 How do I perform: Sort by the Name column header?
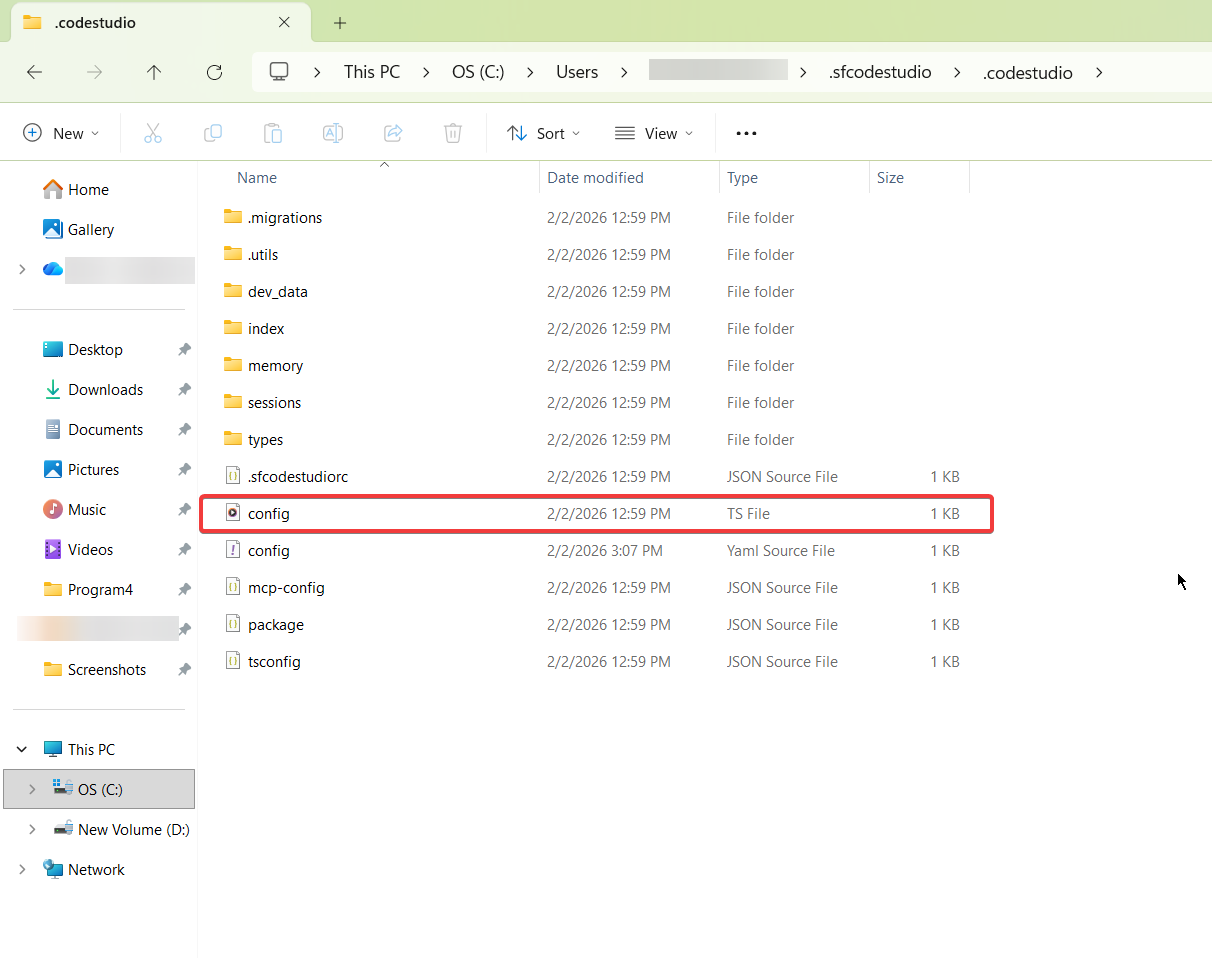[x=257, y=178]
